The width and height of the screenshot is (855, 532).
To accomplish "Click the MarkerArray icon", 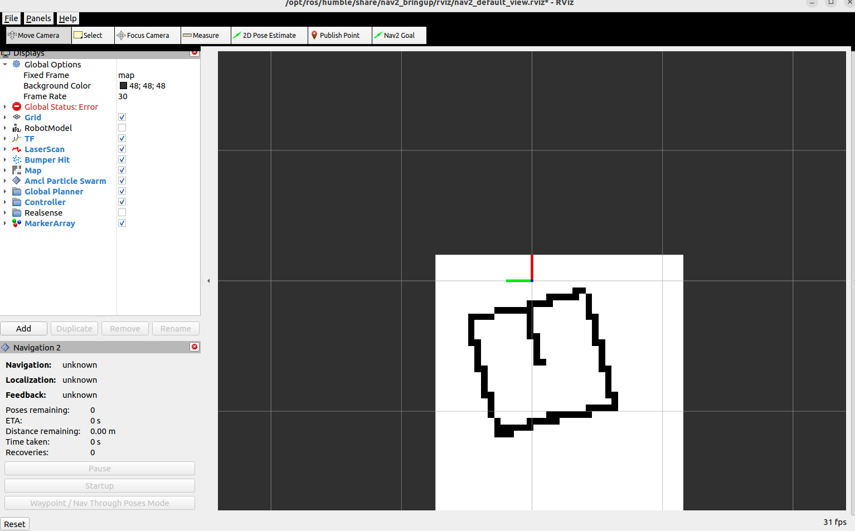I will pyautogui.click(x=16, y=223).
